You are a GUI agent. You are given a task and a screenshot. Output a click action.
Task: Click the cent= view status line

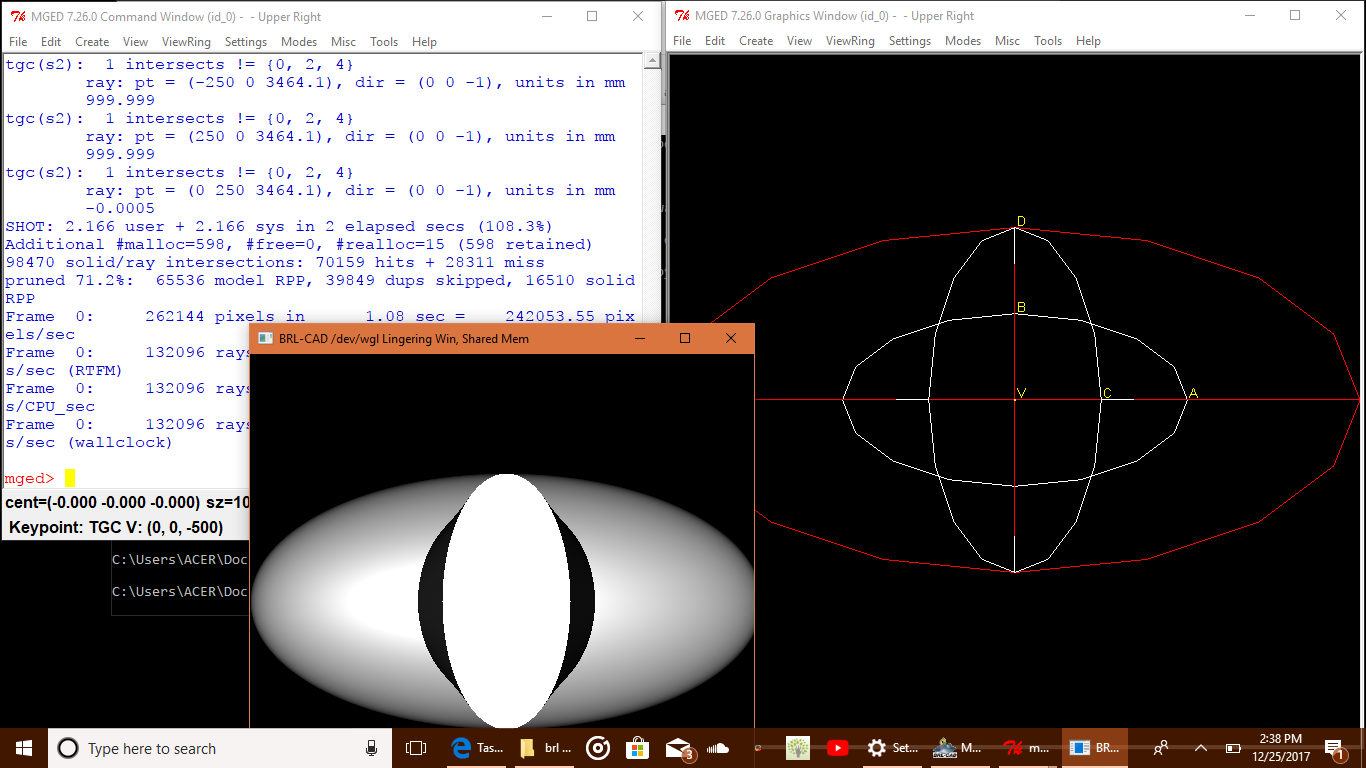pos(126,502)
